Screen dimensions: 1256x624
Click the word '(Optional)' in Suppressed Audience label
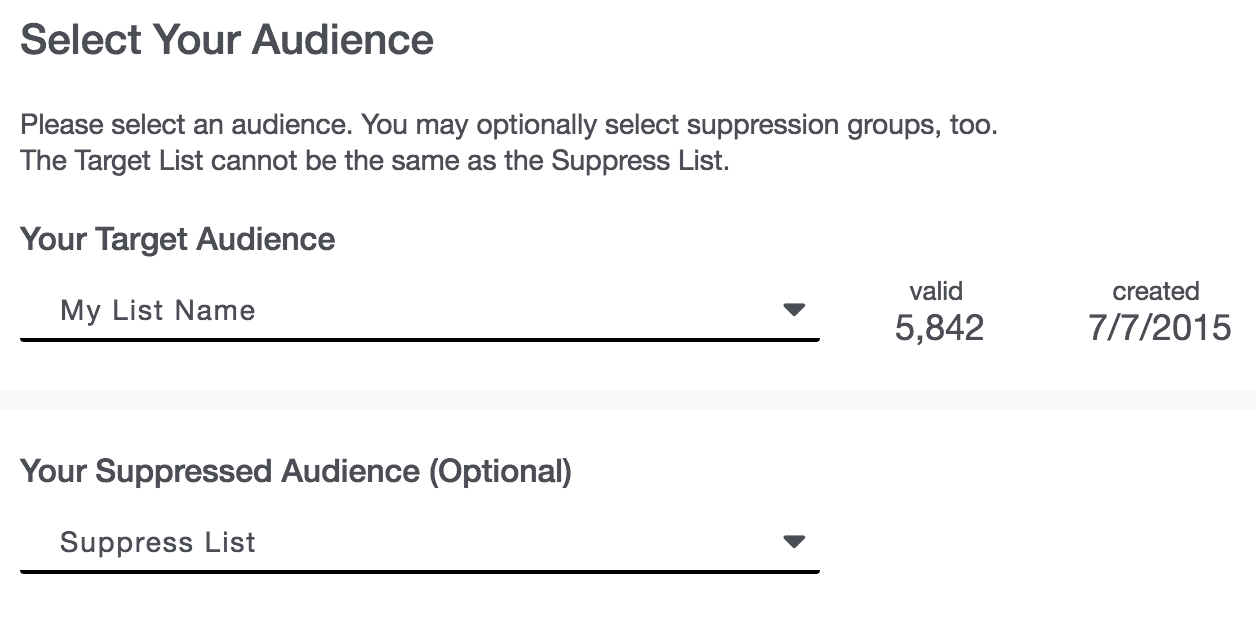pyautogui.click(x=500, y=472)
